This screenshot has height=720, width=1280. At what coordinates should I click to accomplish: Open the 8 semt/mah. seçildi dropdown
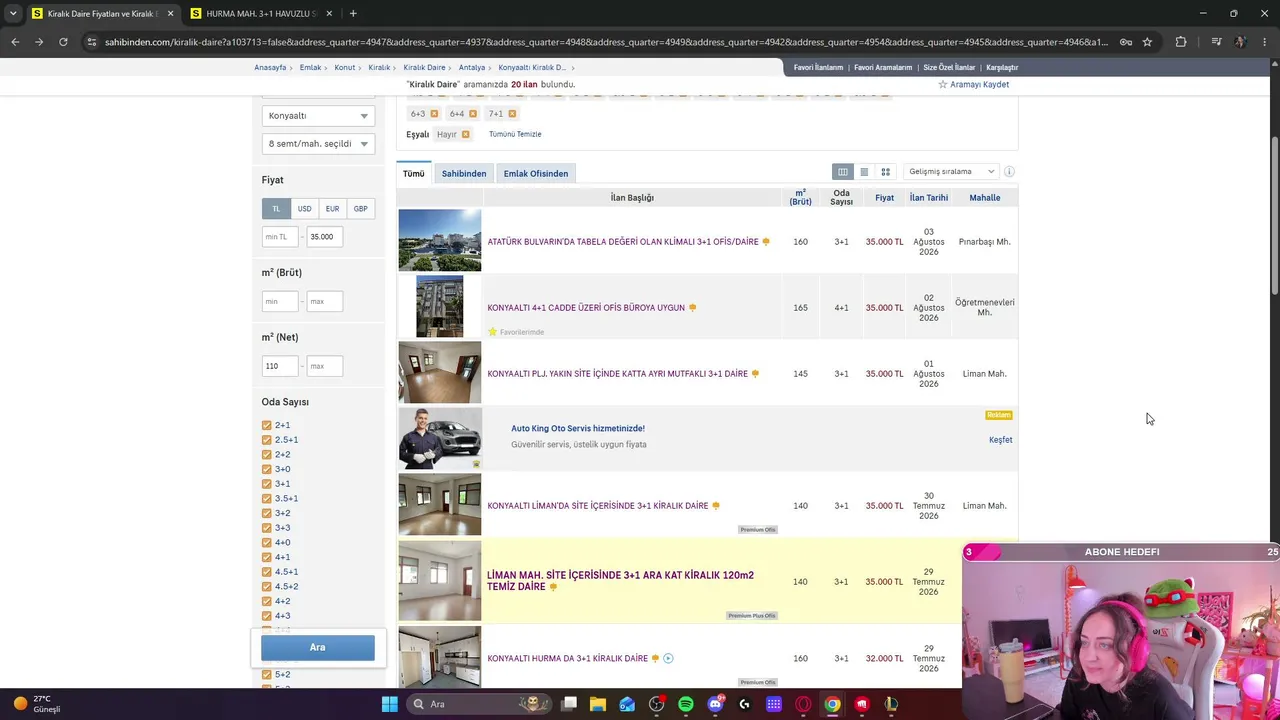pos(318,144)
